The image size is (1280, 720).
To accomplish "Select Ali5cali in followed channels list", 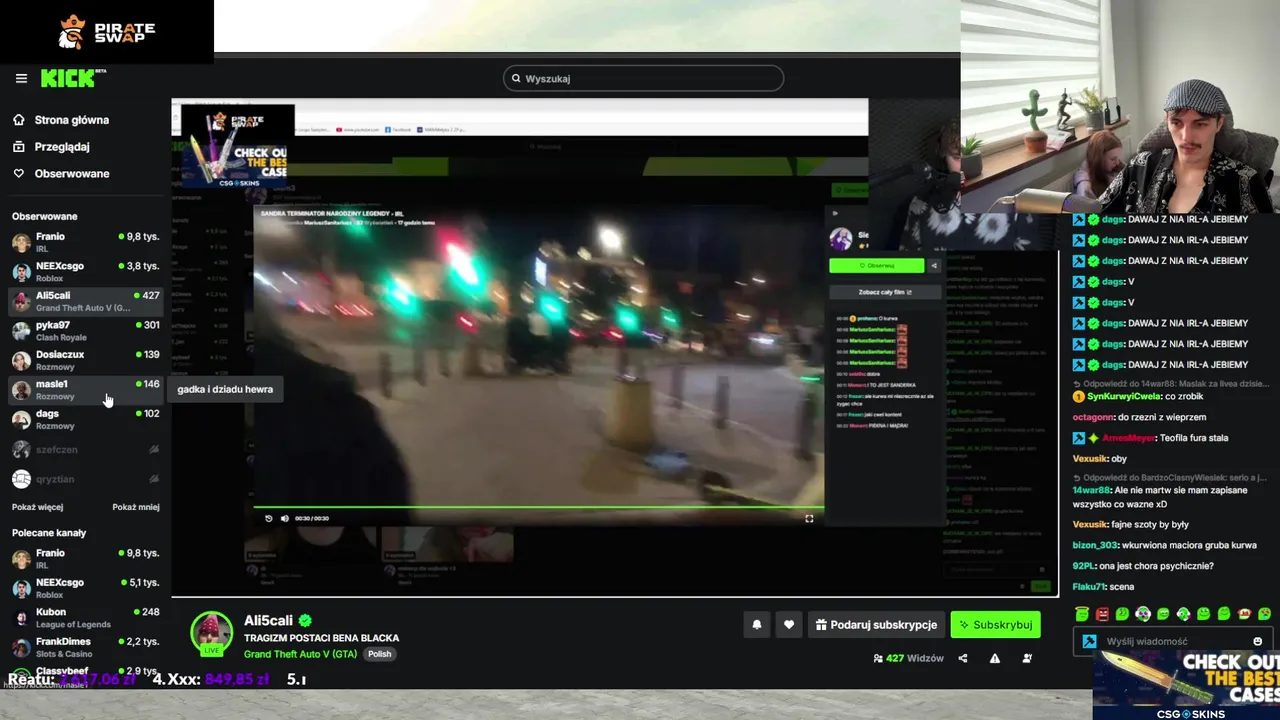I will 85,301.
